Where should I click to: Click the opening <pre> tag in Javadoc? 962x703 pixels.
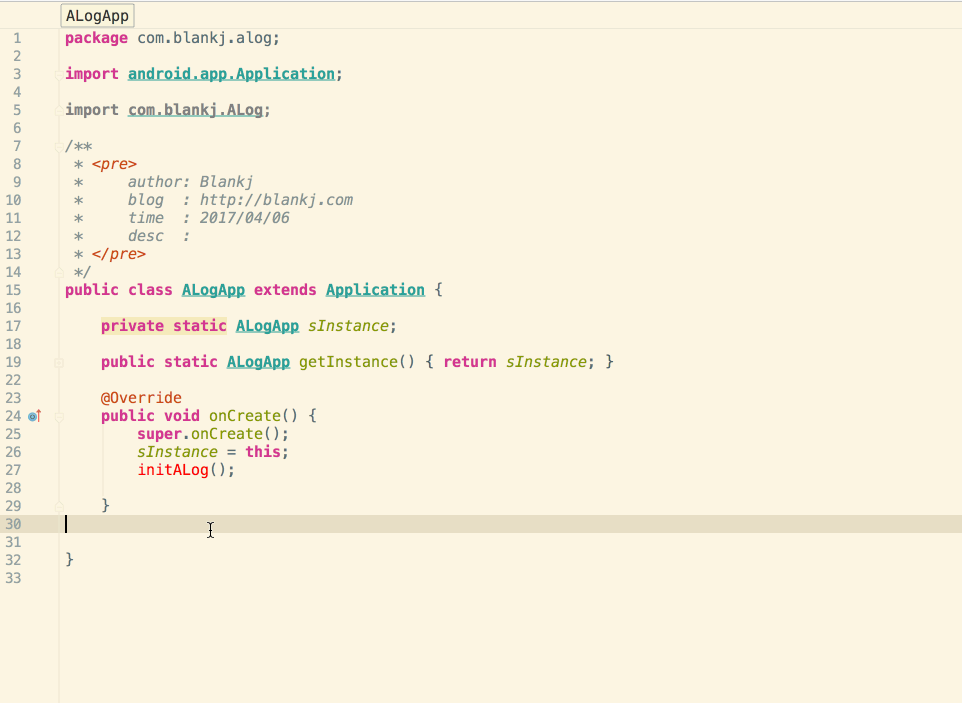115,164
